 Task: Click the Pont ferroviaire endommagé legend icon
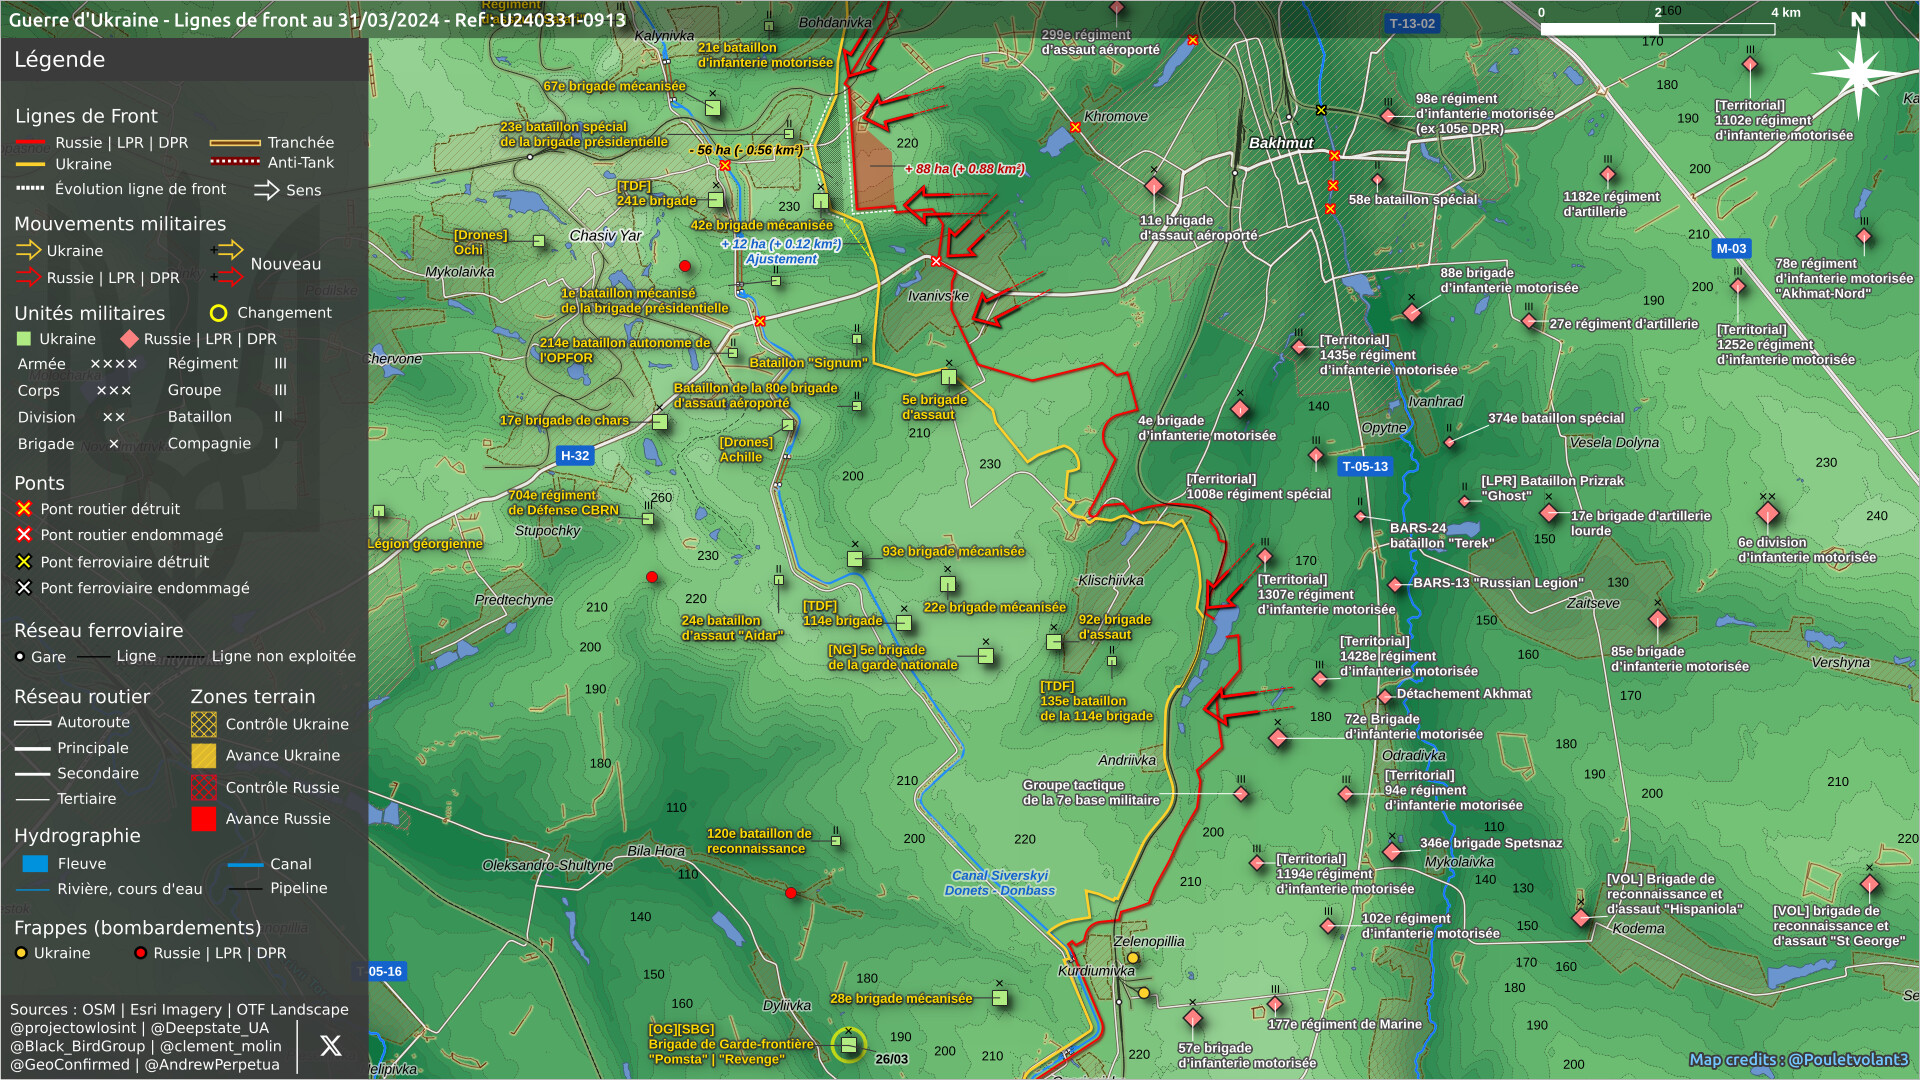(x=24, y=588)
